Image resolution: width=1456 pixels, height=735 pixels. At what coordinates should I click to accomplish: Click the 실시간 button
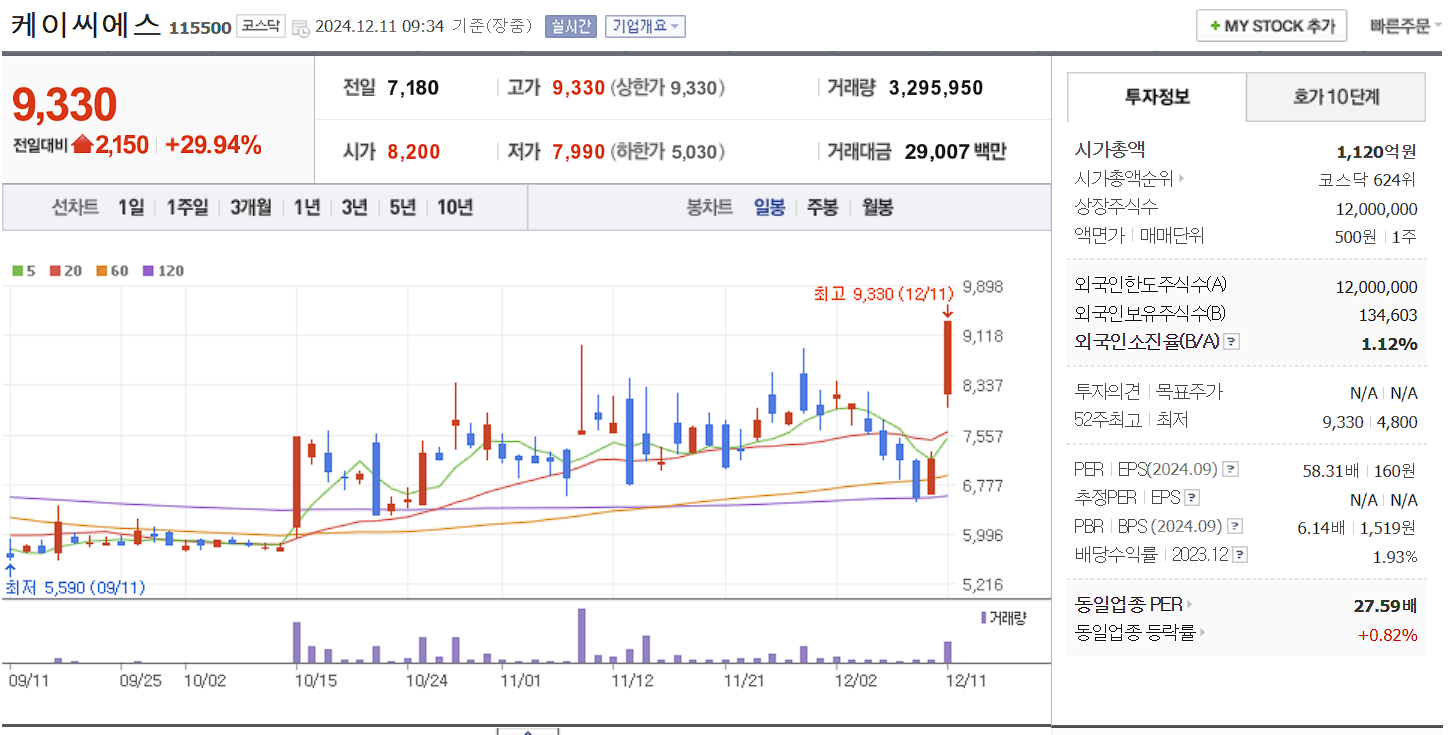click(x=569, y=25)
